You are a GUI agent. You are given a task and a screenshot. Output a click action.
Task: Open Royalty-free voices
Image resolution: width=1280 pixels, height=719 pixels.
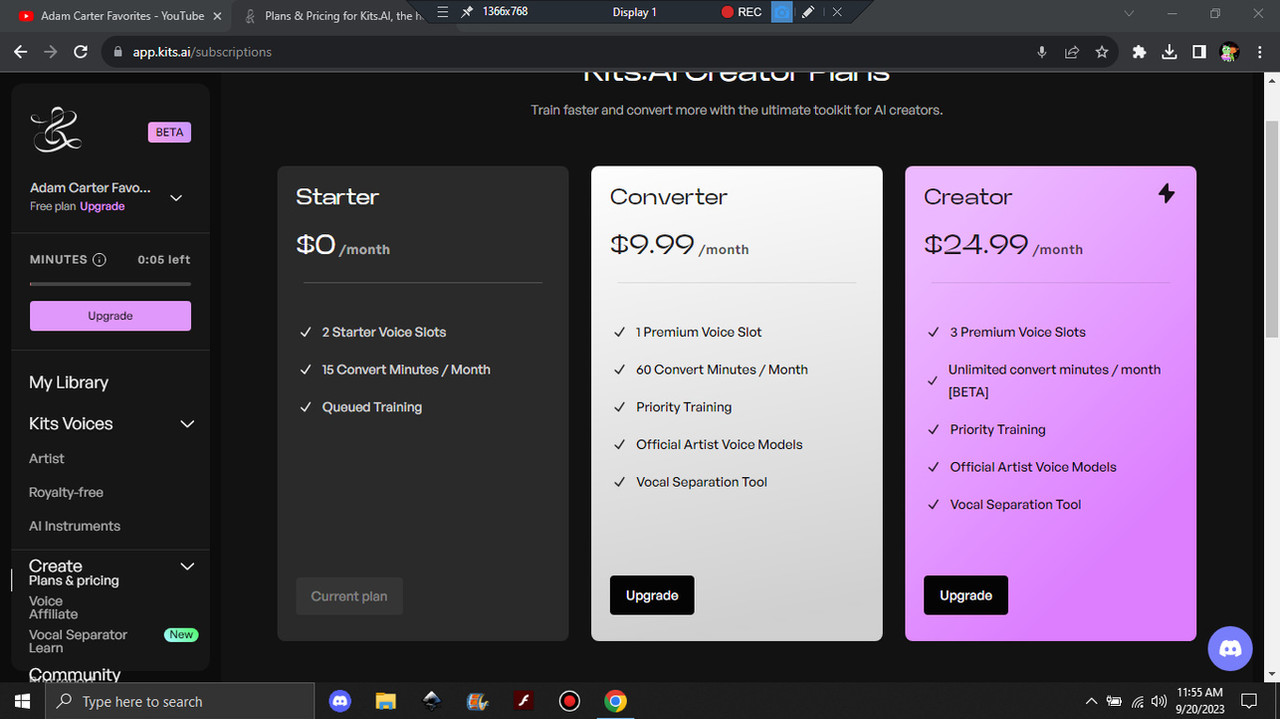coord(66,492)
